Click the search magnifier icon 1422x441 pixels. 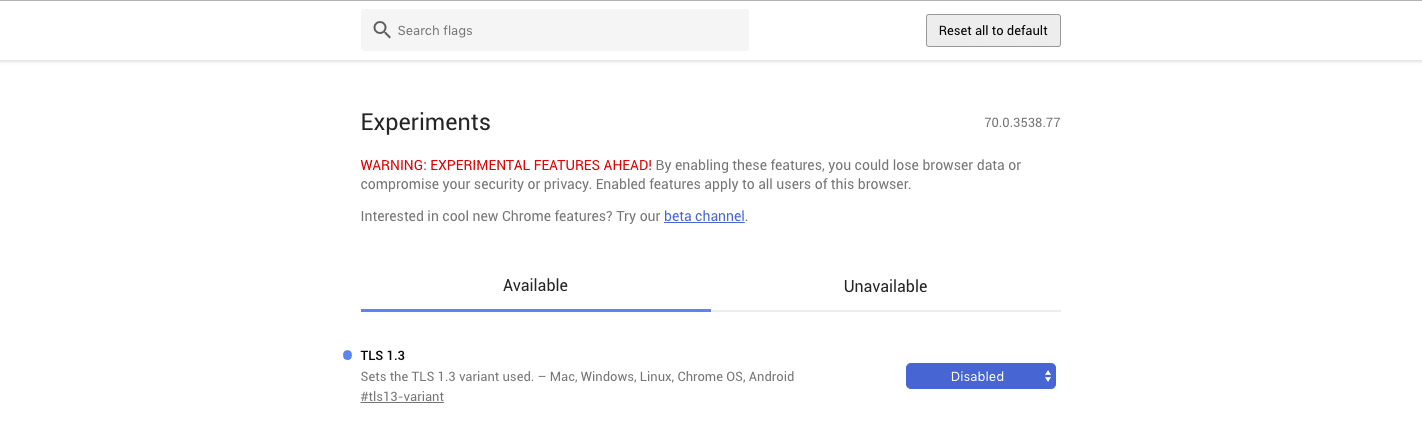pyautogui.click(x=381, y=30)
